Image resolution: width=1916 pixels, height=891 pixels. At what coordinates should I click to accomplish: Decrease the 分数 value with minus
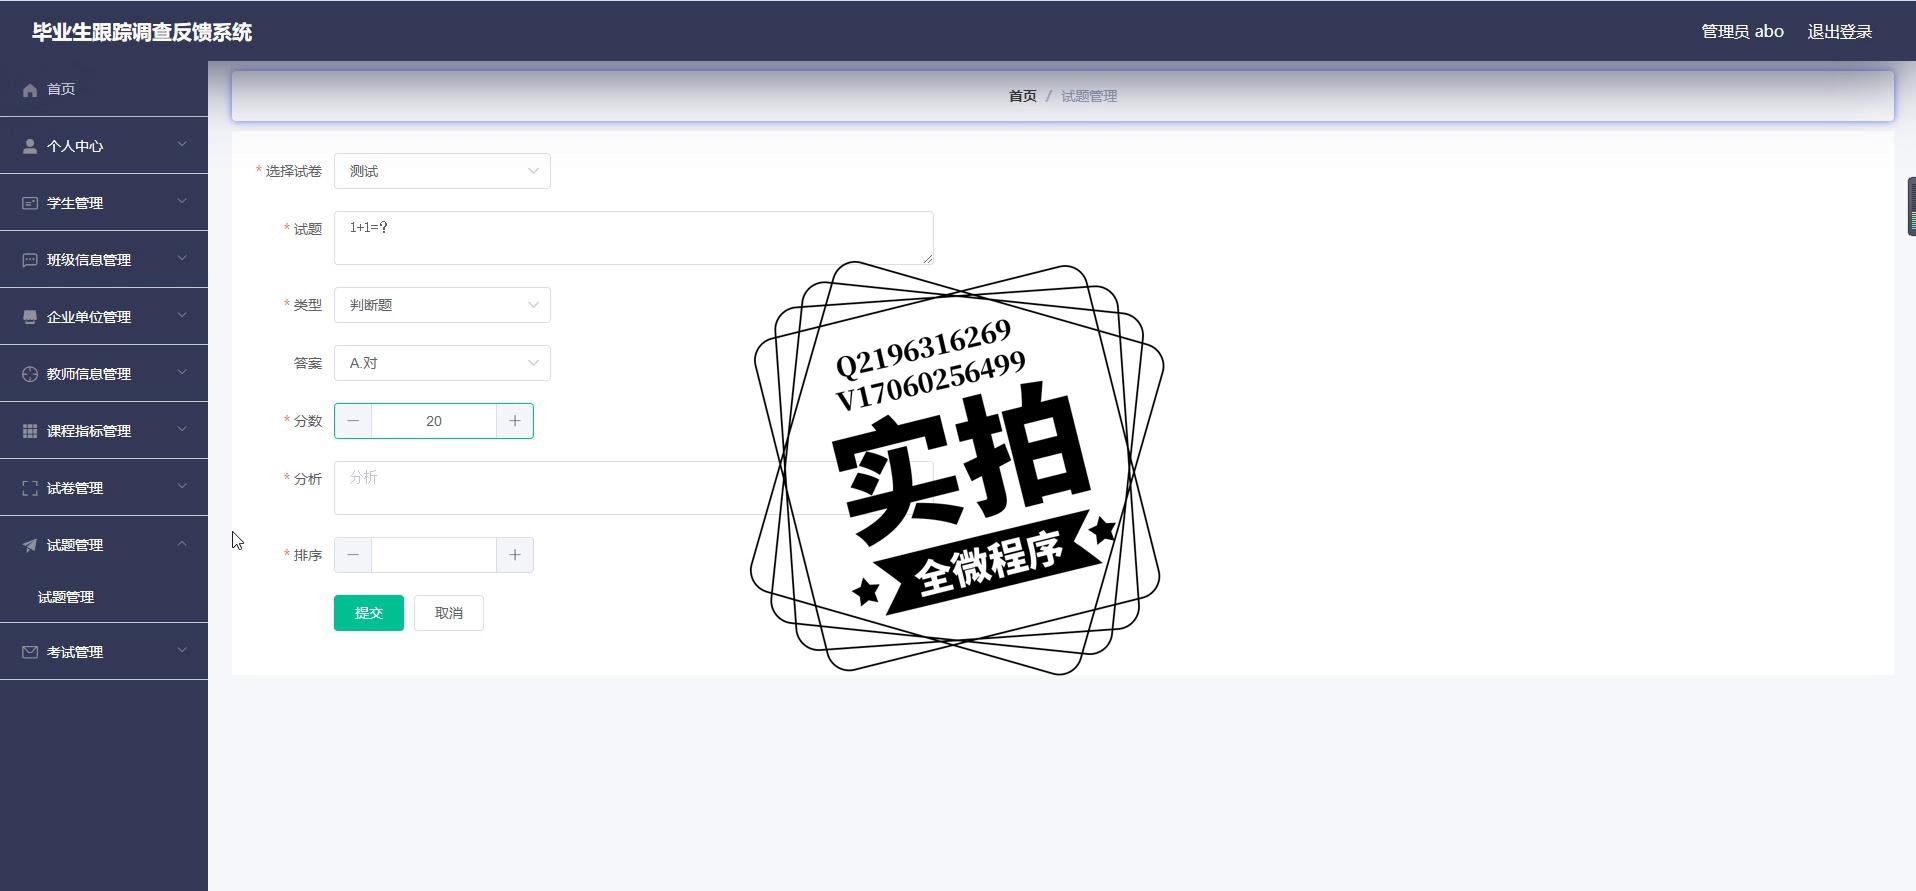click(x=353, y=421)
